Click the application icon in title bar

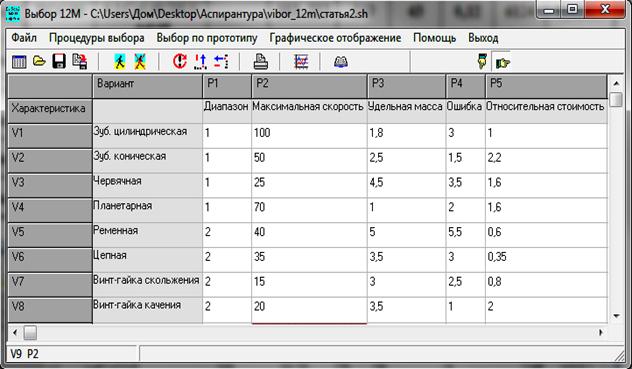point(13,13)
